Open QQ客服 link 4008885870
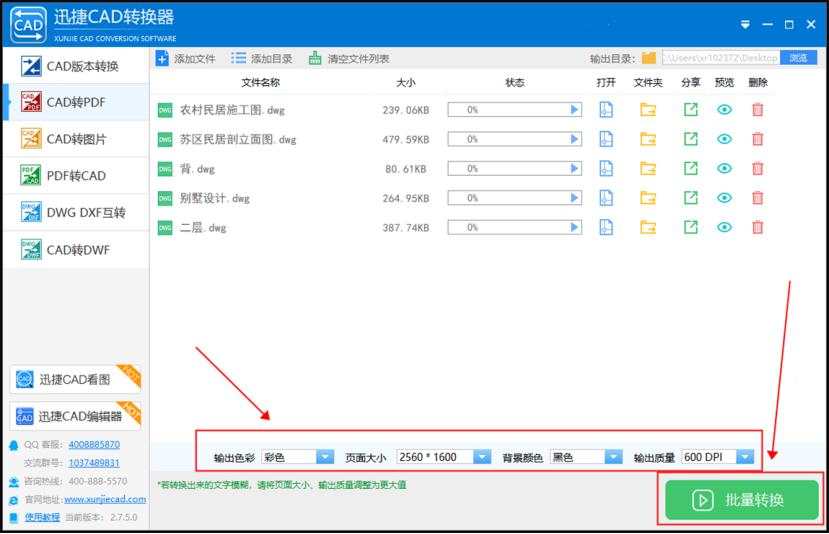829x534 pixels. tap(94, 445)
